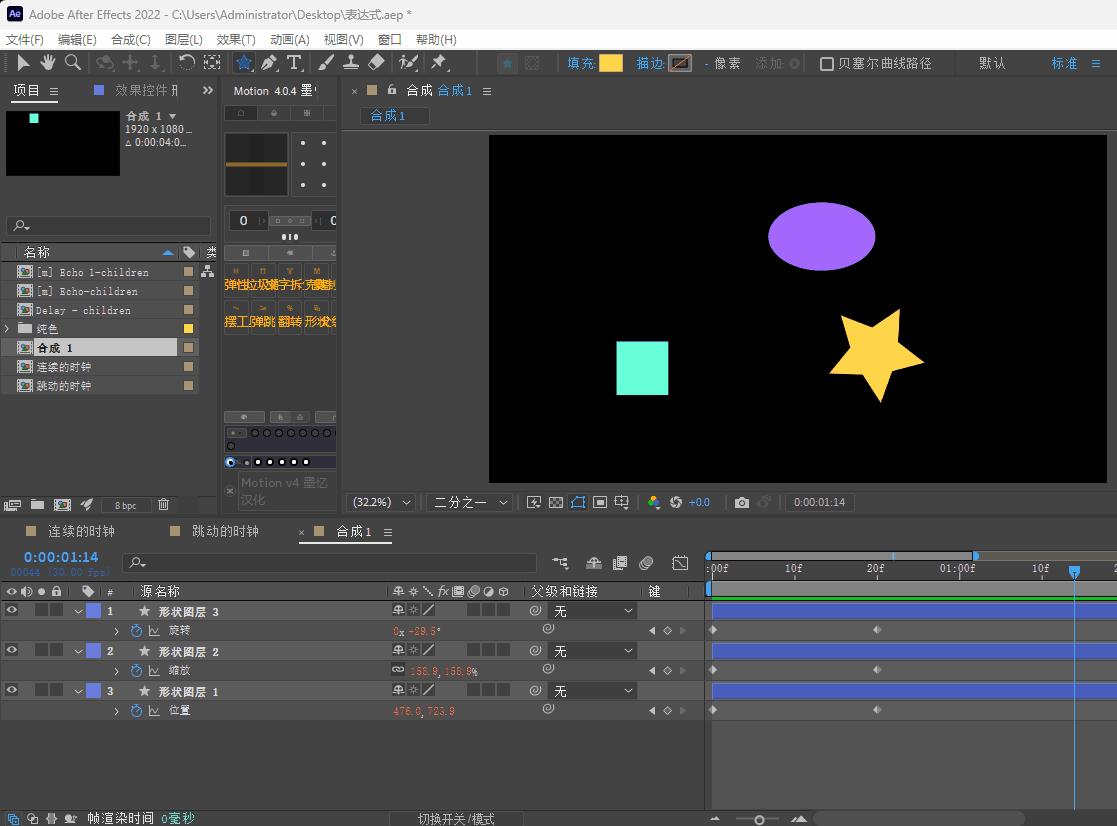
Task: Click the yellow fill color swatch
Action: (610, 63)
